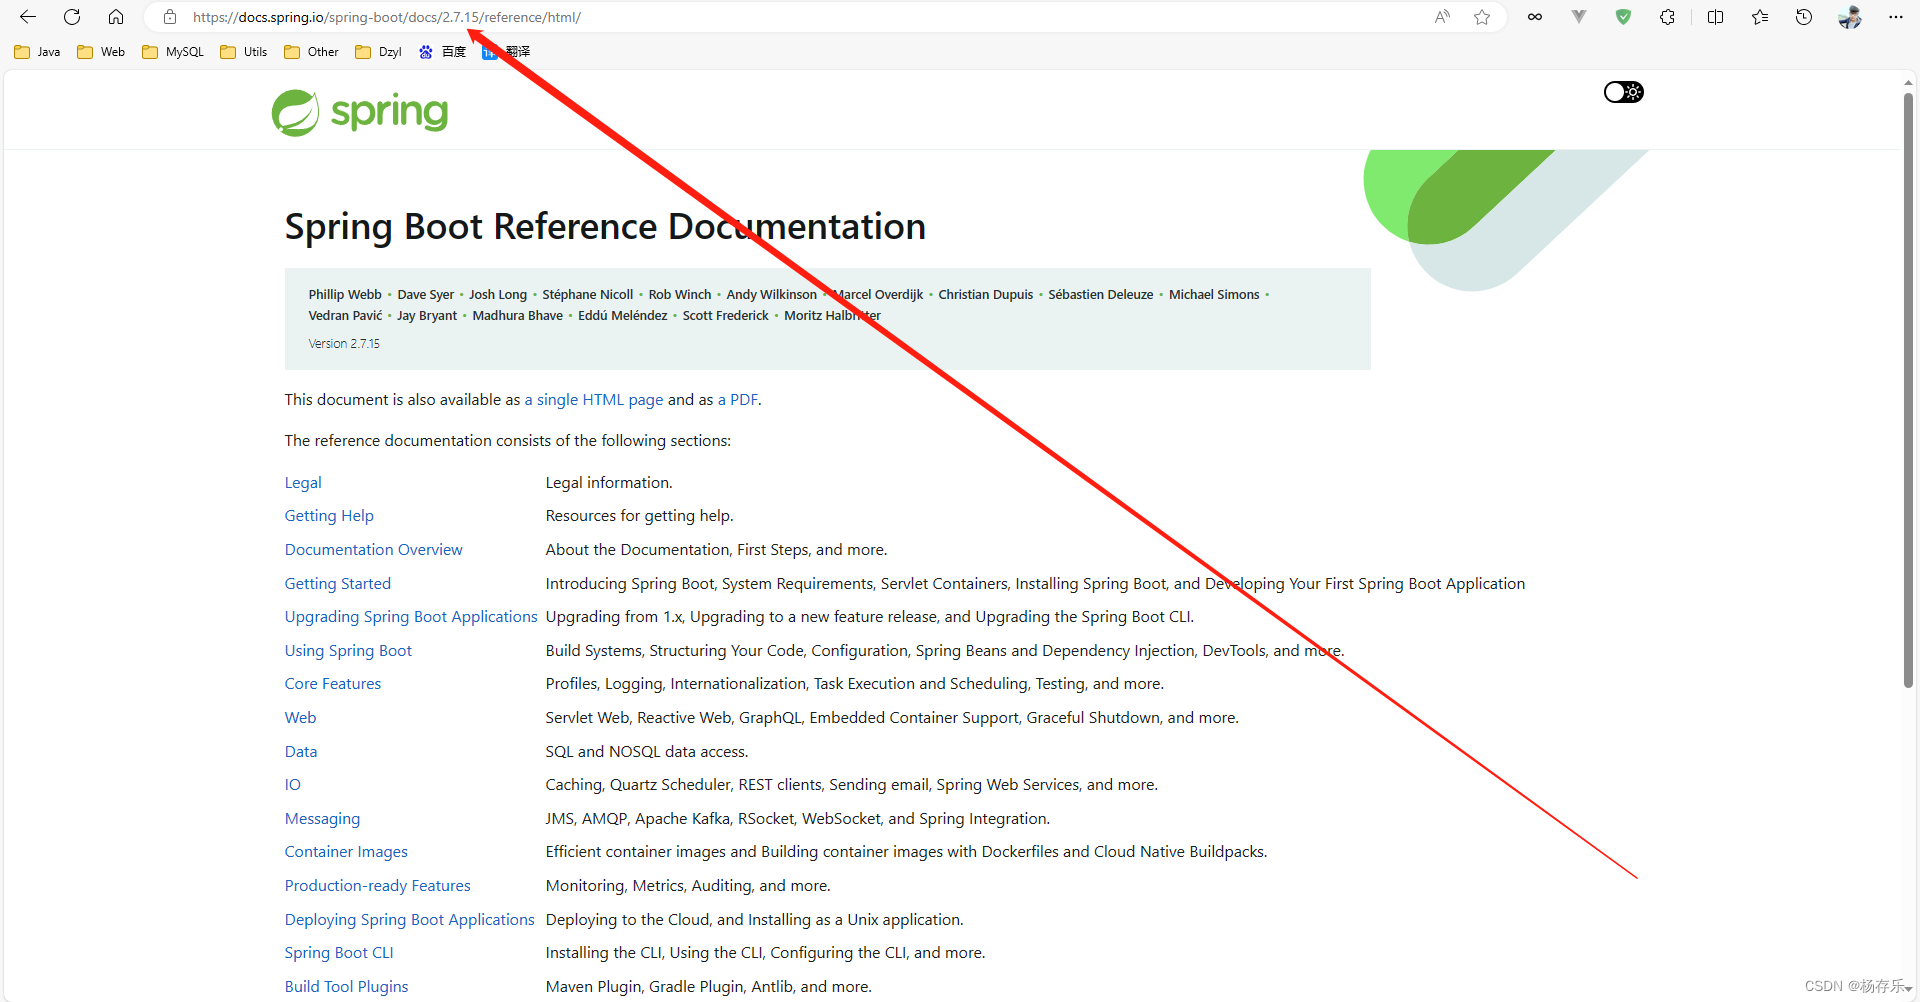
Task: Reload the current page
Action: 72,17
